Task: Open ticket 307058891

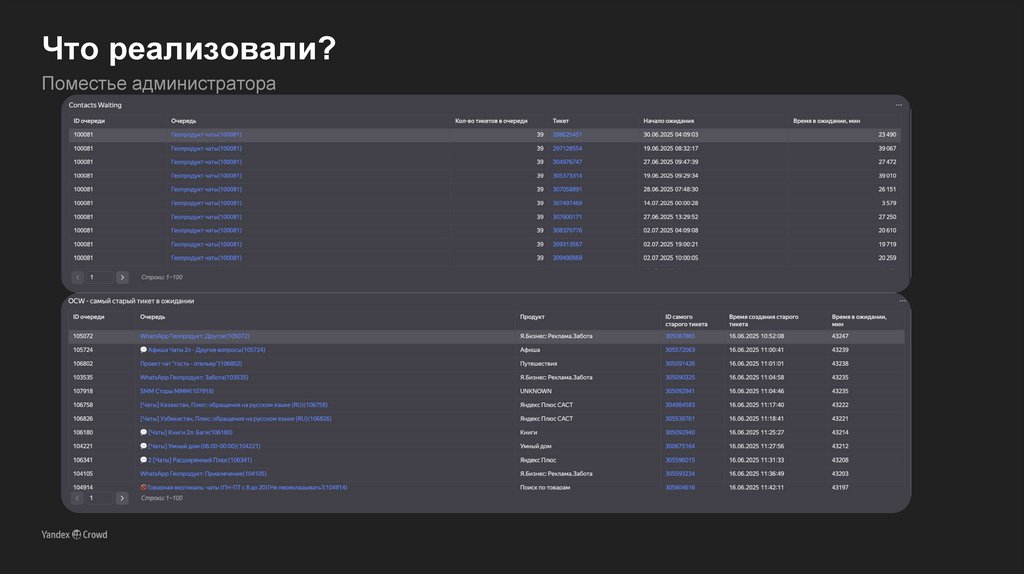Action: pos(567,189)
